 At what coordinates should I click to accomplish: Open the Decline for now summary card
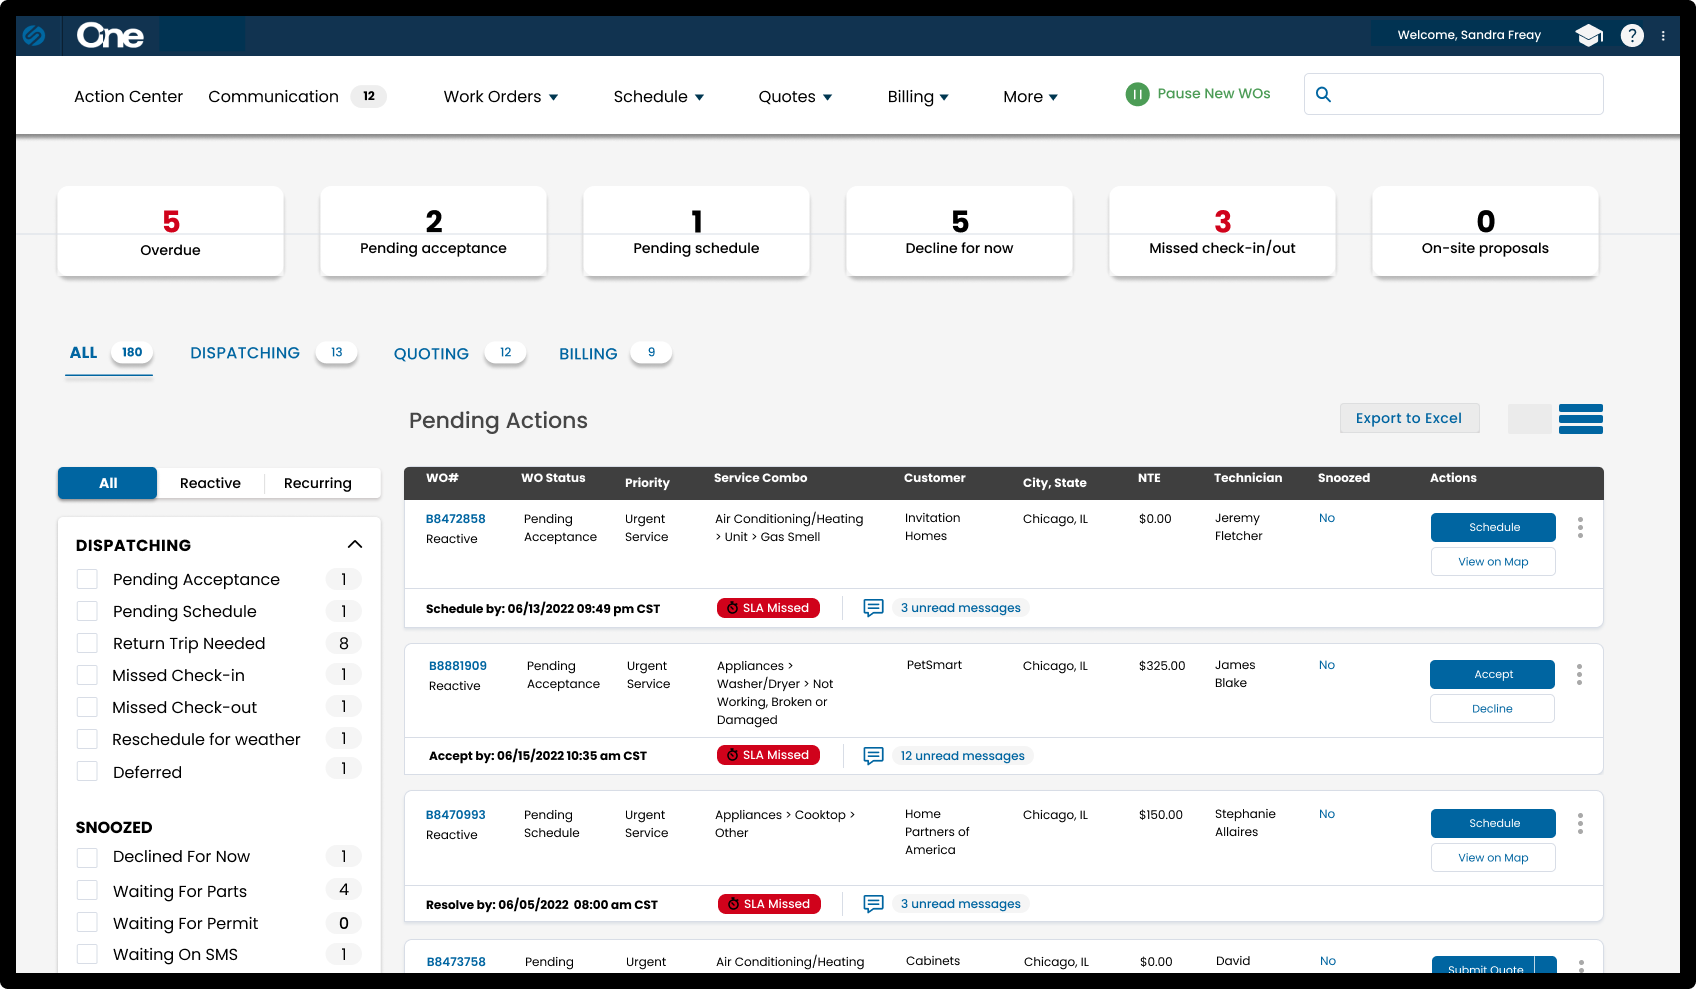(959, 231)
